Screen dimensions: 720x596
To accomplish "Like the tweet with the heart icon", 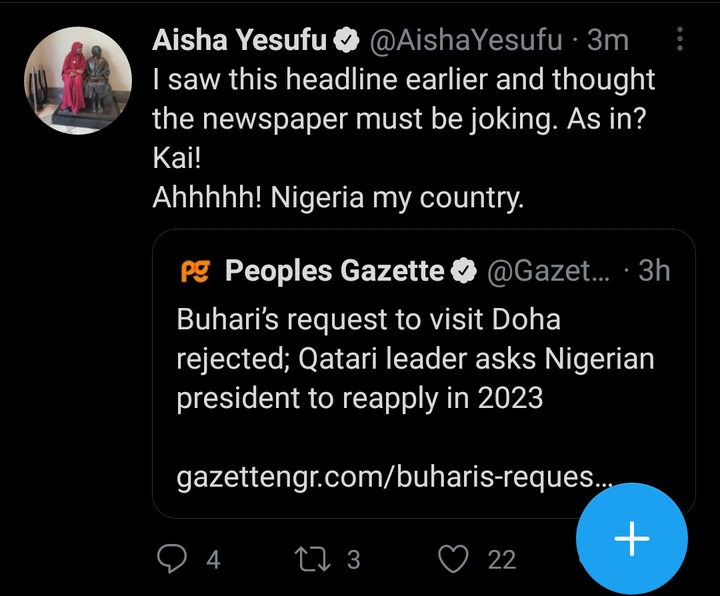I will [455, 559].
